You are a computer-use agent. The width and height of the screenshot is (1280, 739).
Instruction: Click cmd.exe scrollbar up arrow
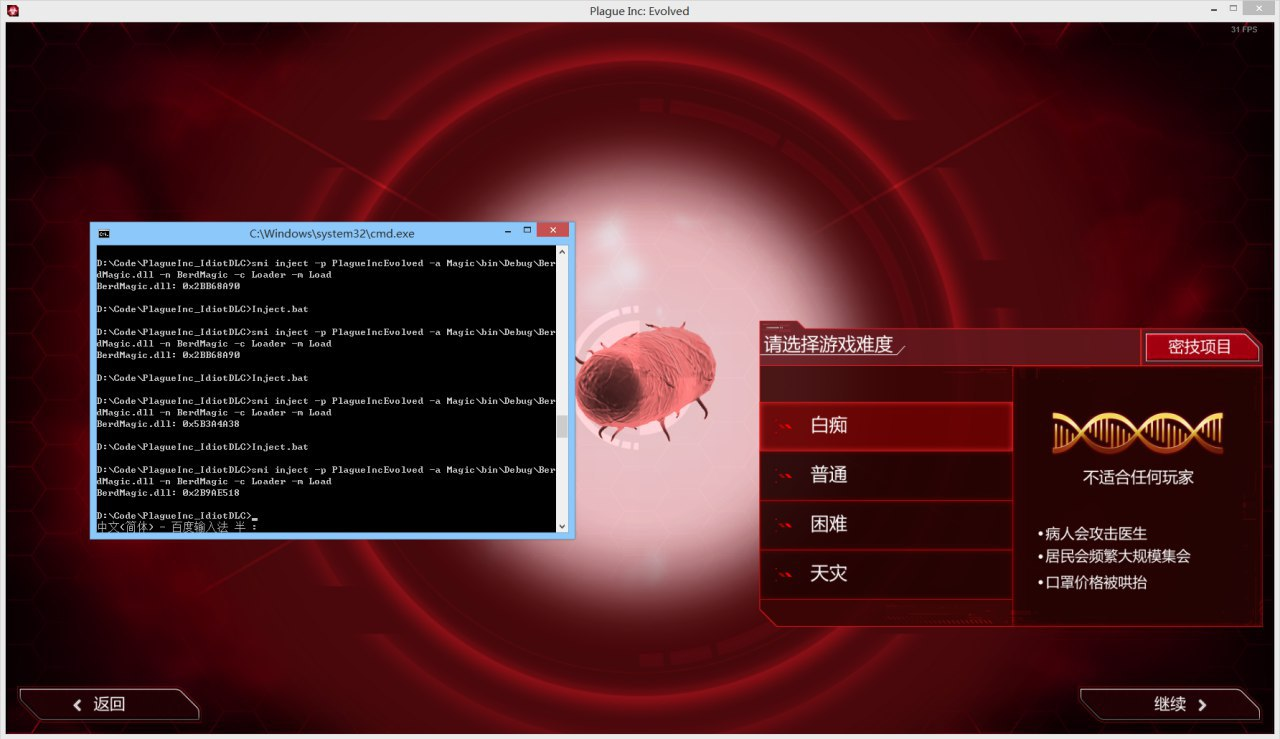[x=561, y=252]
